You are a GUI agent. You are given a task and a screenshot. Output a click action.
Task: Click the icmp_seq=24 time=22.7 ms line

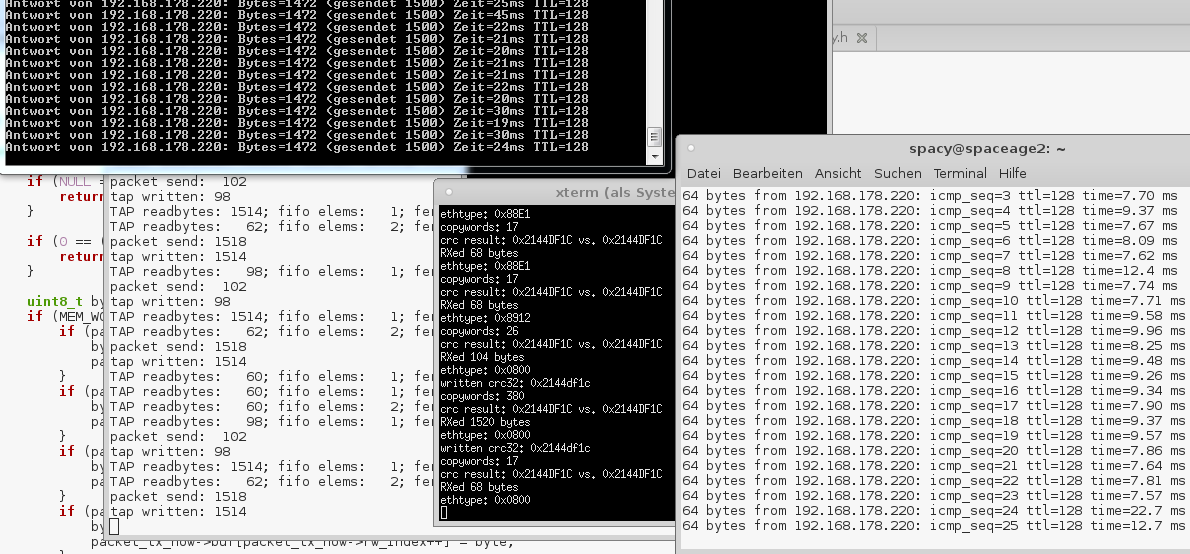pyautogui.click(x=933, y=511)
